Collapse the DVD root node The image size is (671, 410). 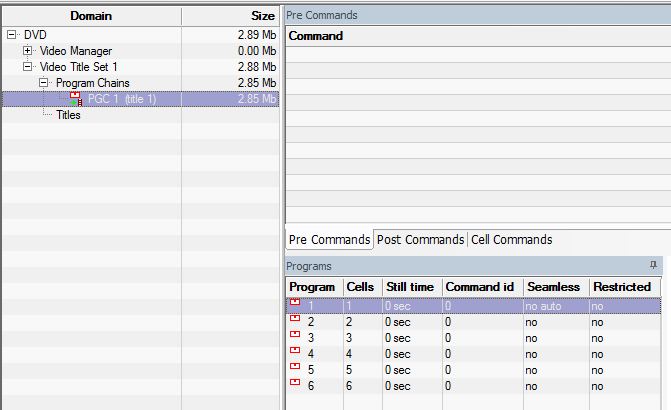point(12,35)
